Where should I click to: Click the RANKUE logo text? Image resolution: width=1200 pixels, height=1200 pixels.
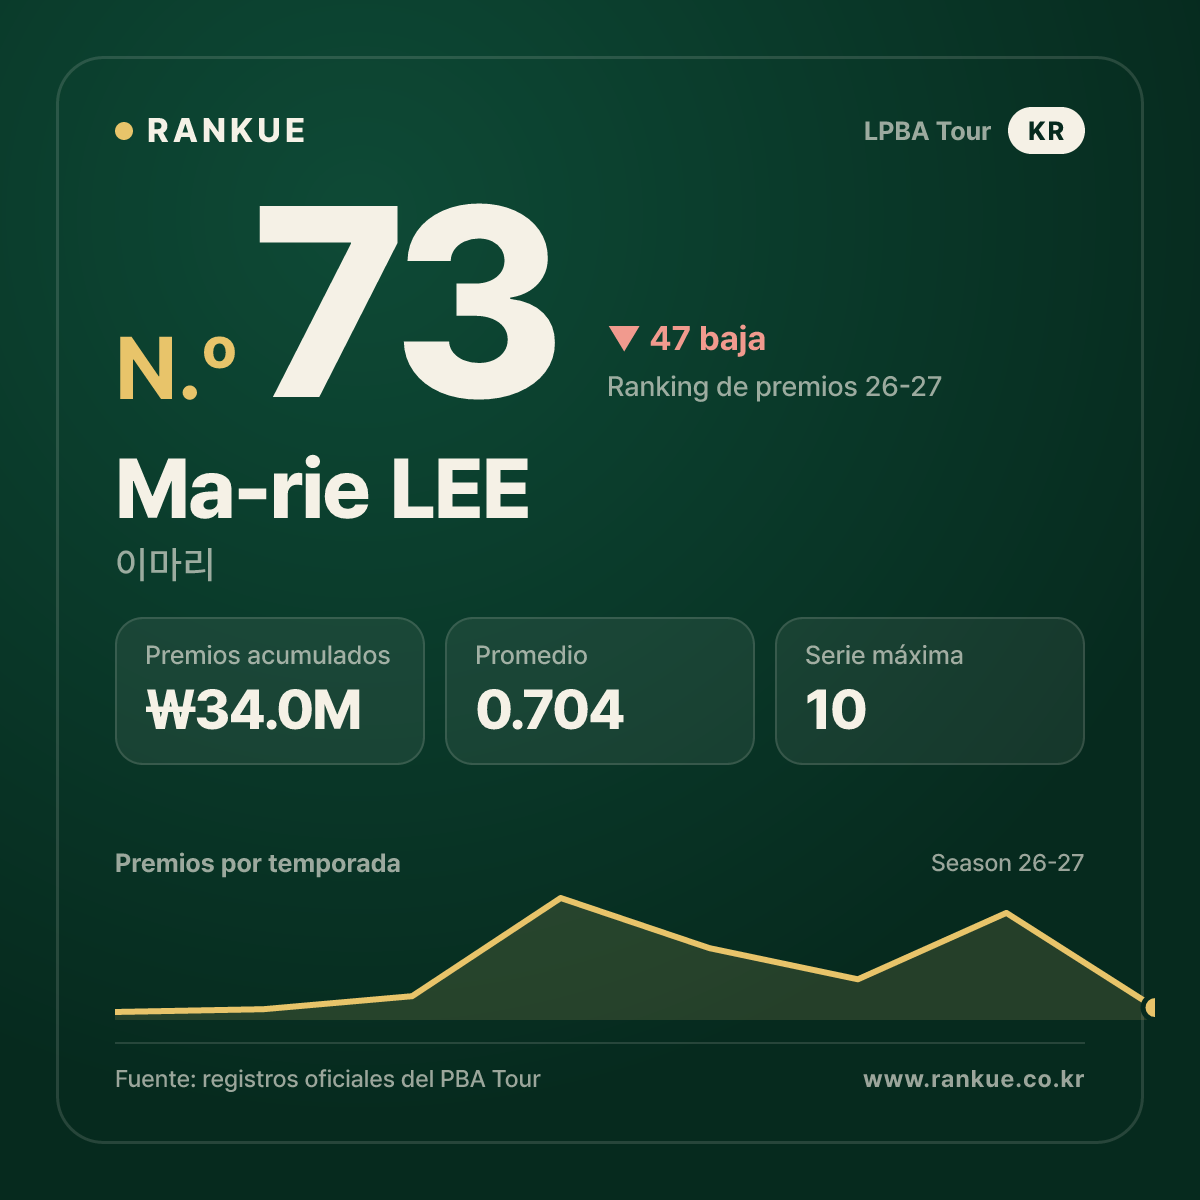coord(226,131)
